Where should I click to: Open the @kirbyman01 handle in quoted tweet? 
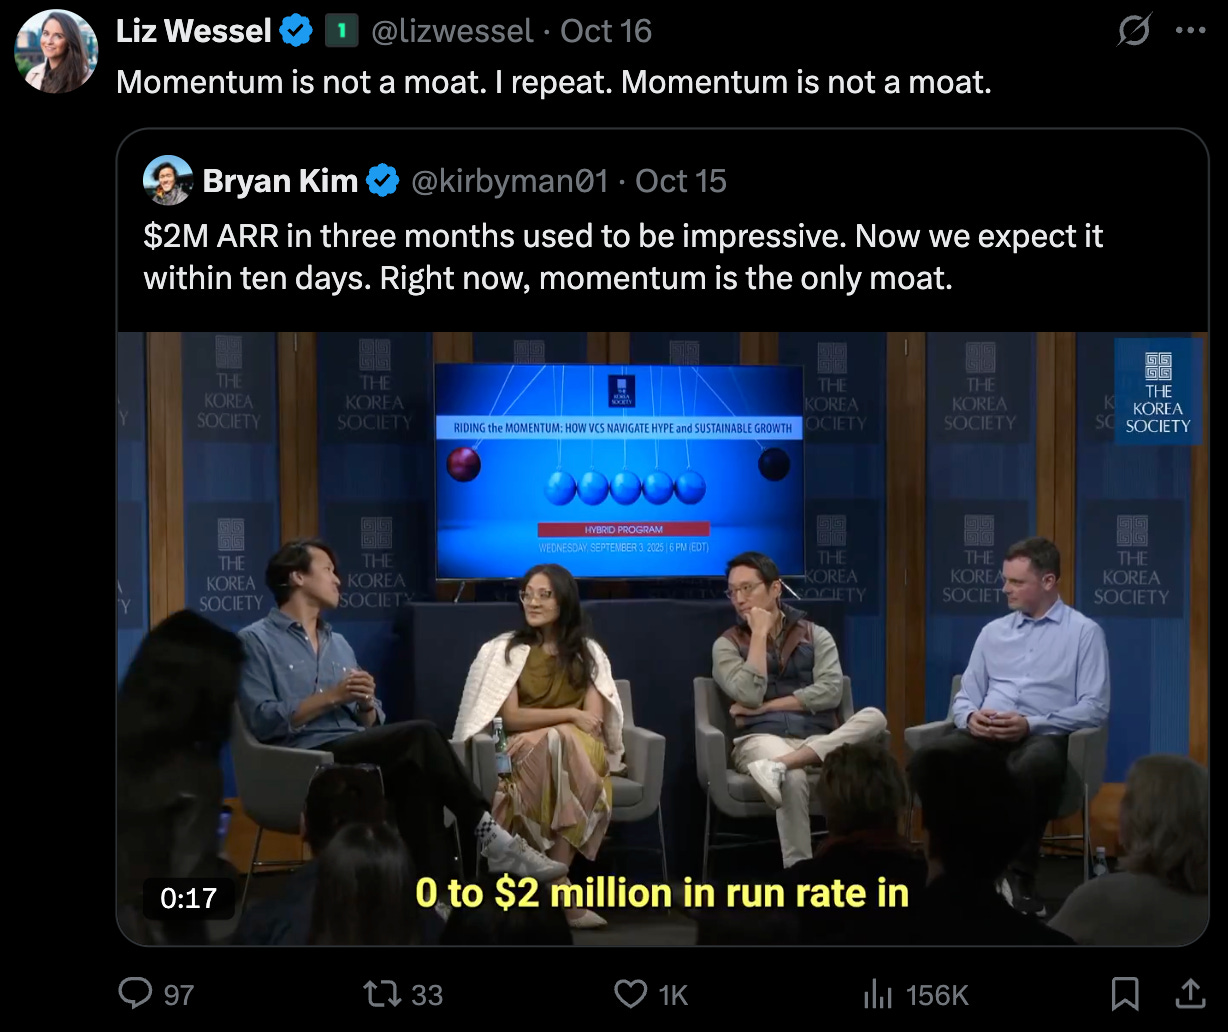pyautogui.click(x=509, y=181)
